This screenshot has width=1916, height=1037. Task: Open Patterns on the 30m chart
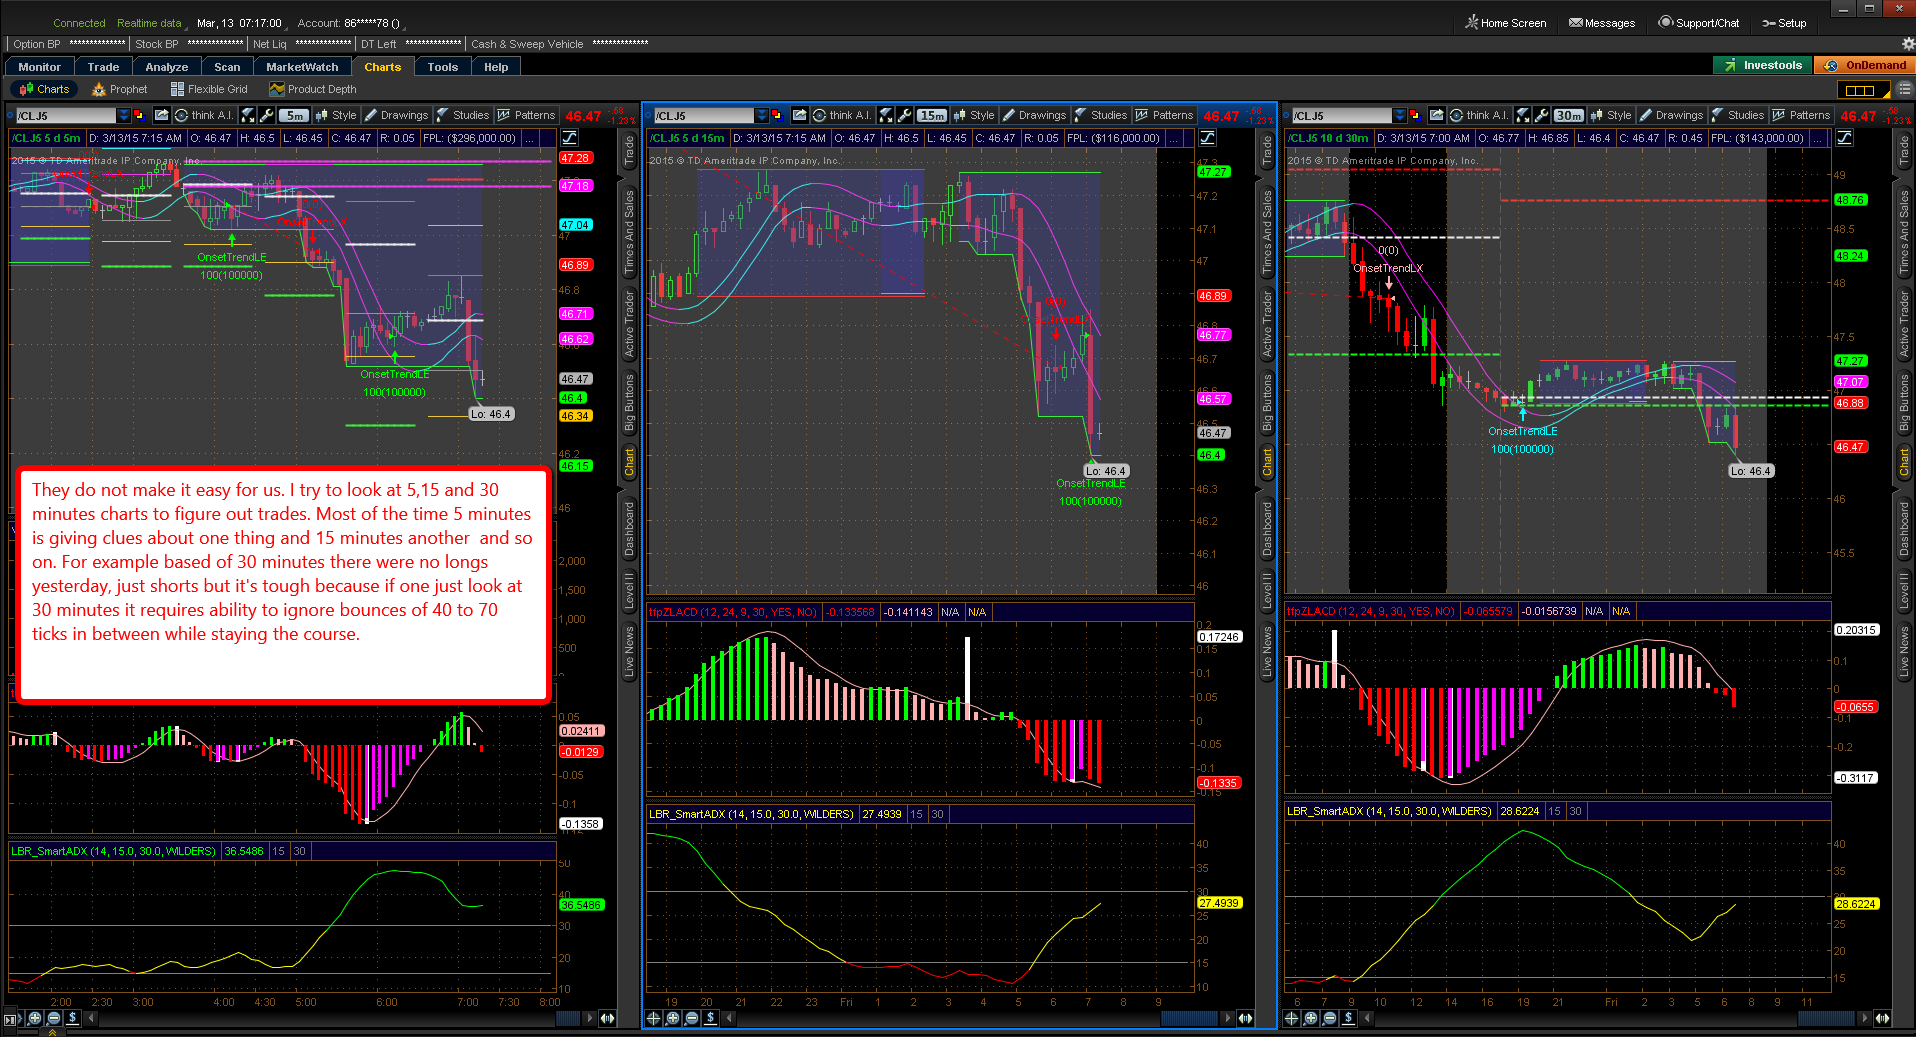(1801, 116)
